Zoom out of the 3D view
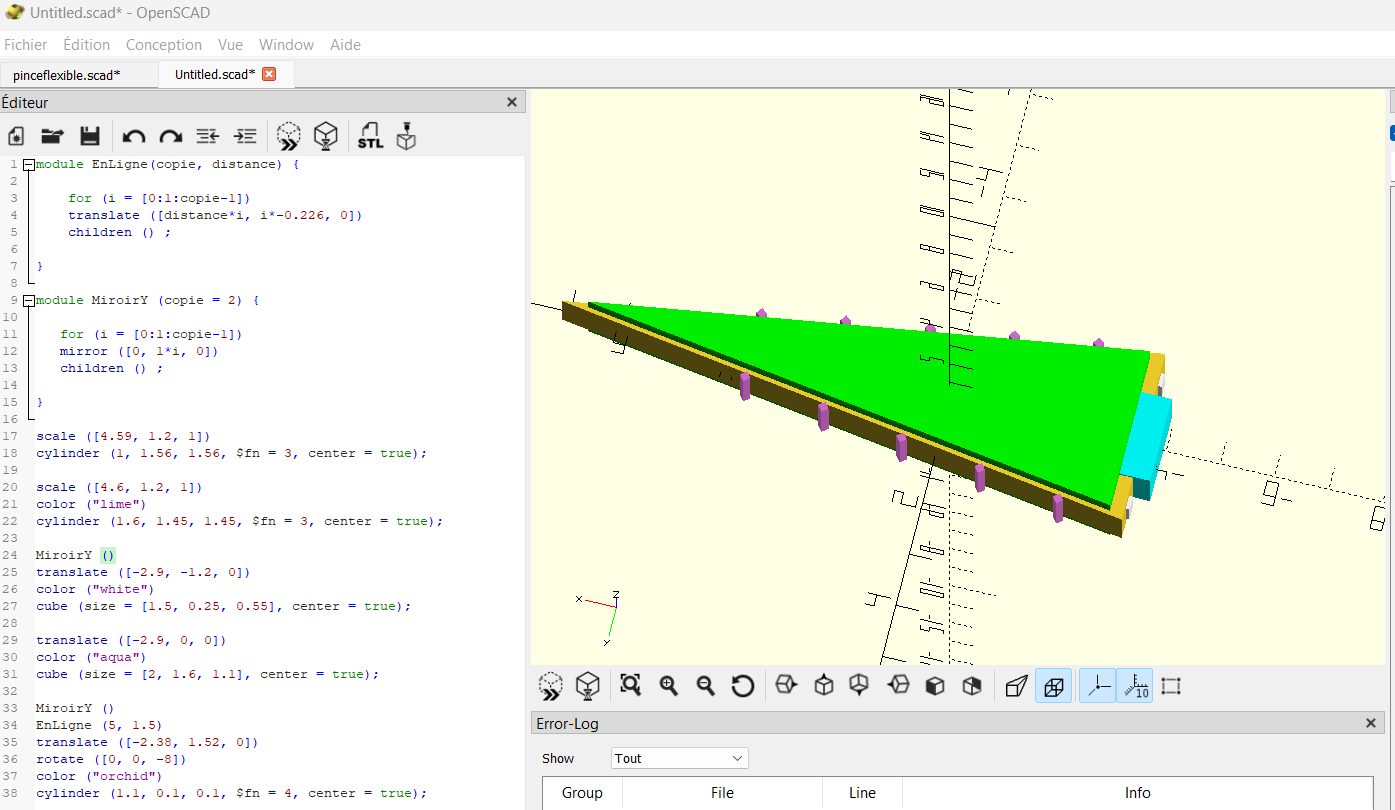1395x810 pixels. 705,685
